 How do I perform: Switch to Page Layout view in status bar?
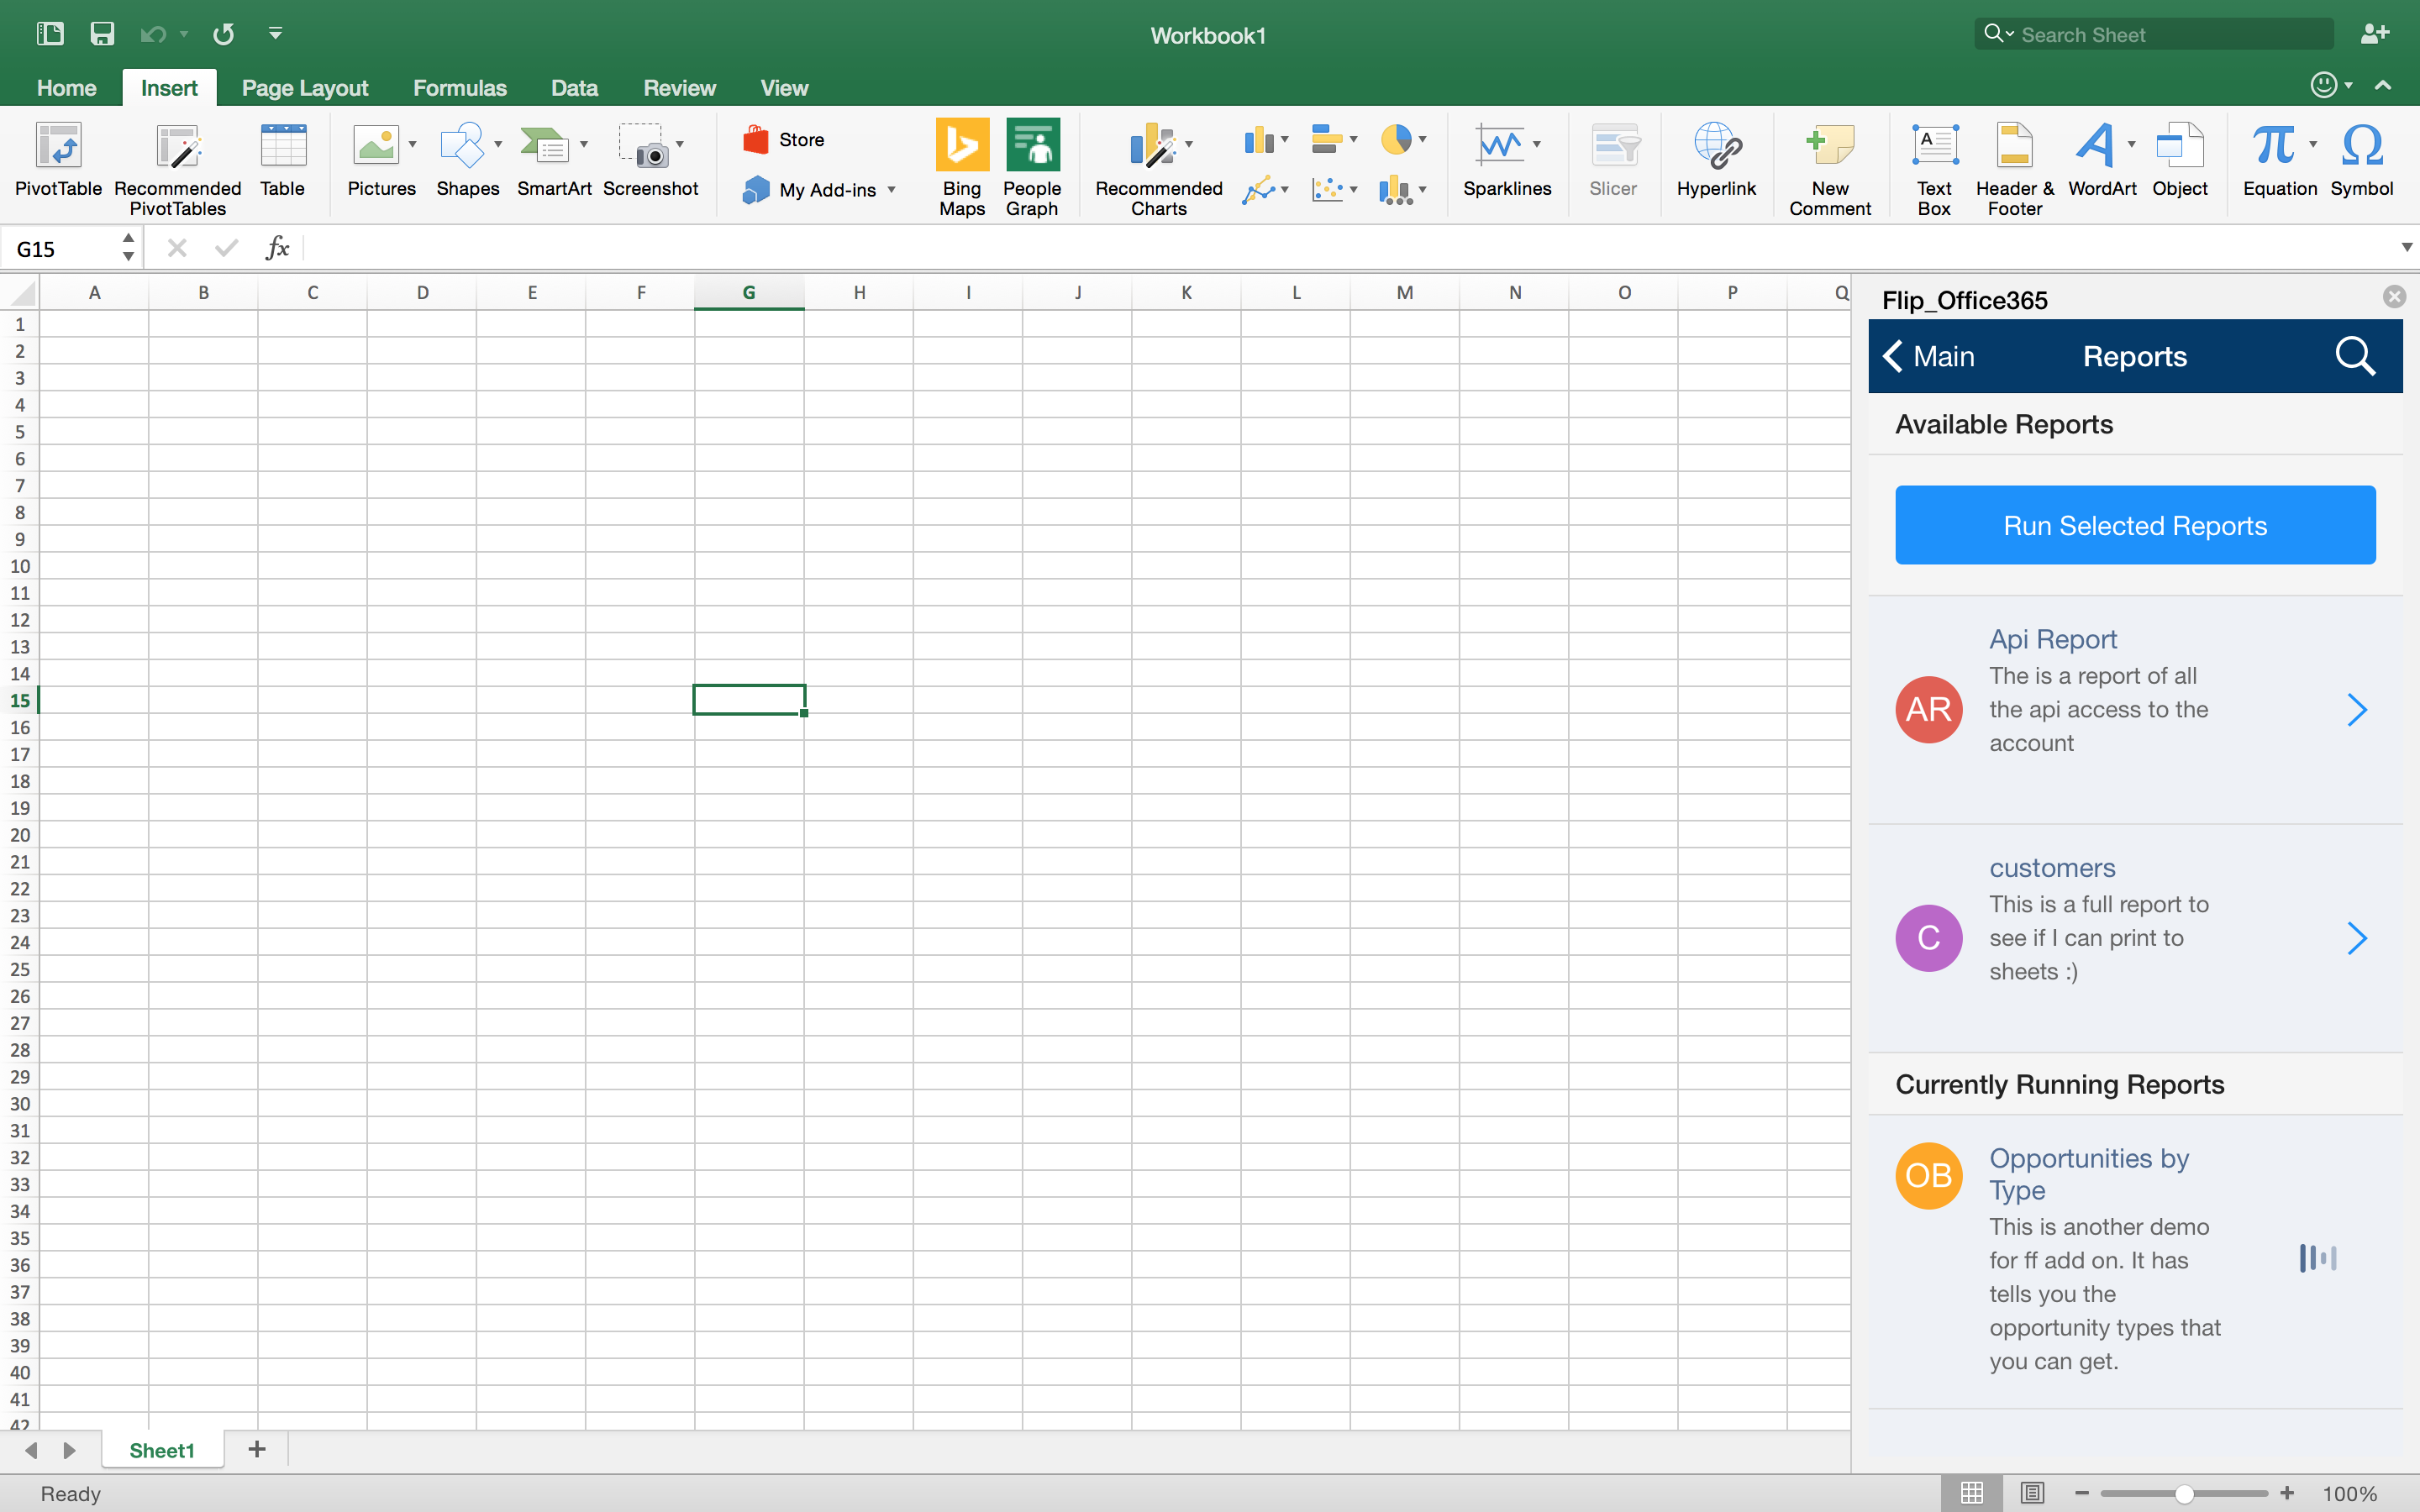coord(2032,1492)
